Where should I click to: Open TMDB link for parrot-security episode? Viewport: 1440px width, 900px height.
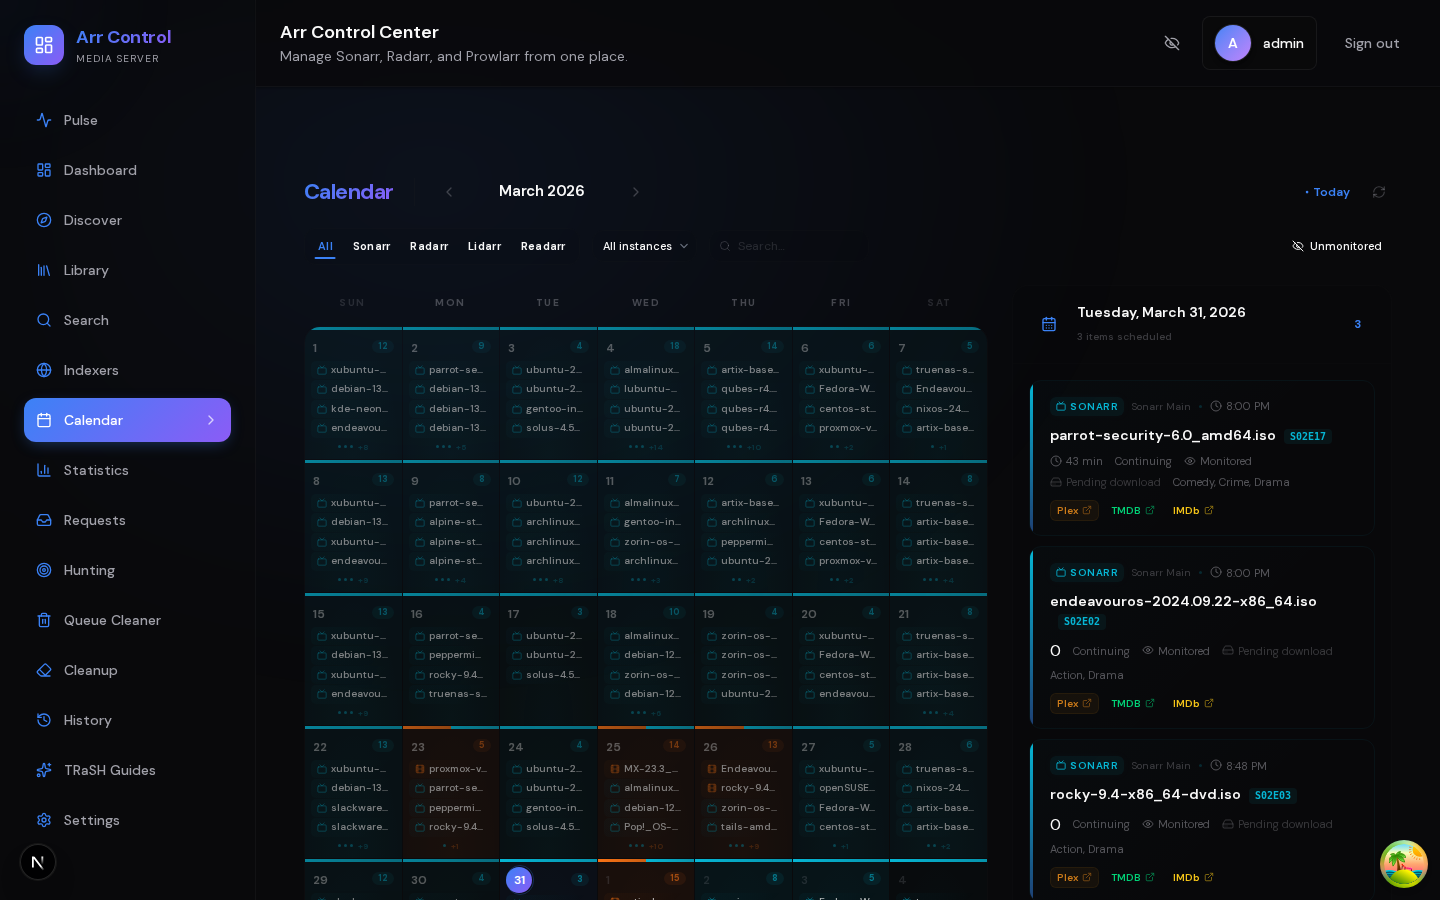pyautogui.click(x=1133, y=510)
